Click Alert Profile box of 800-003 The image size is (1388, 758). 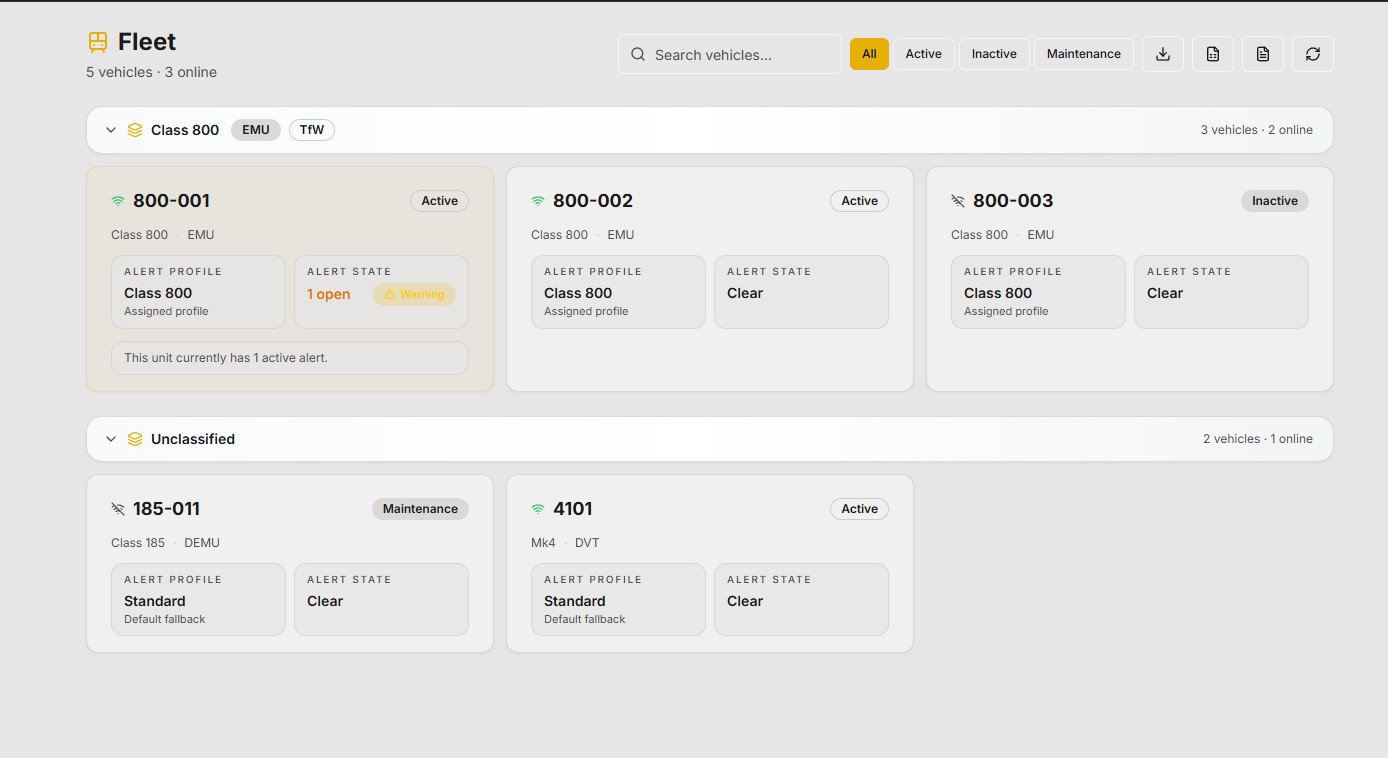coord(1038,292)
